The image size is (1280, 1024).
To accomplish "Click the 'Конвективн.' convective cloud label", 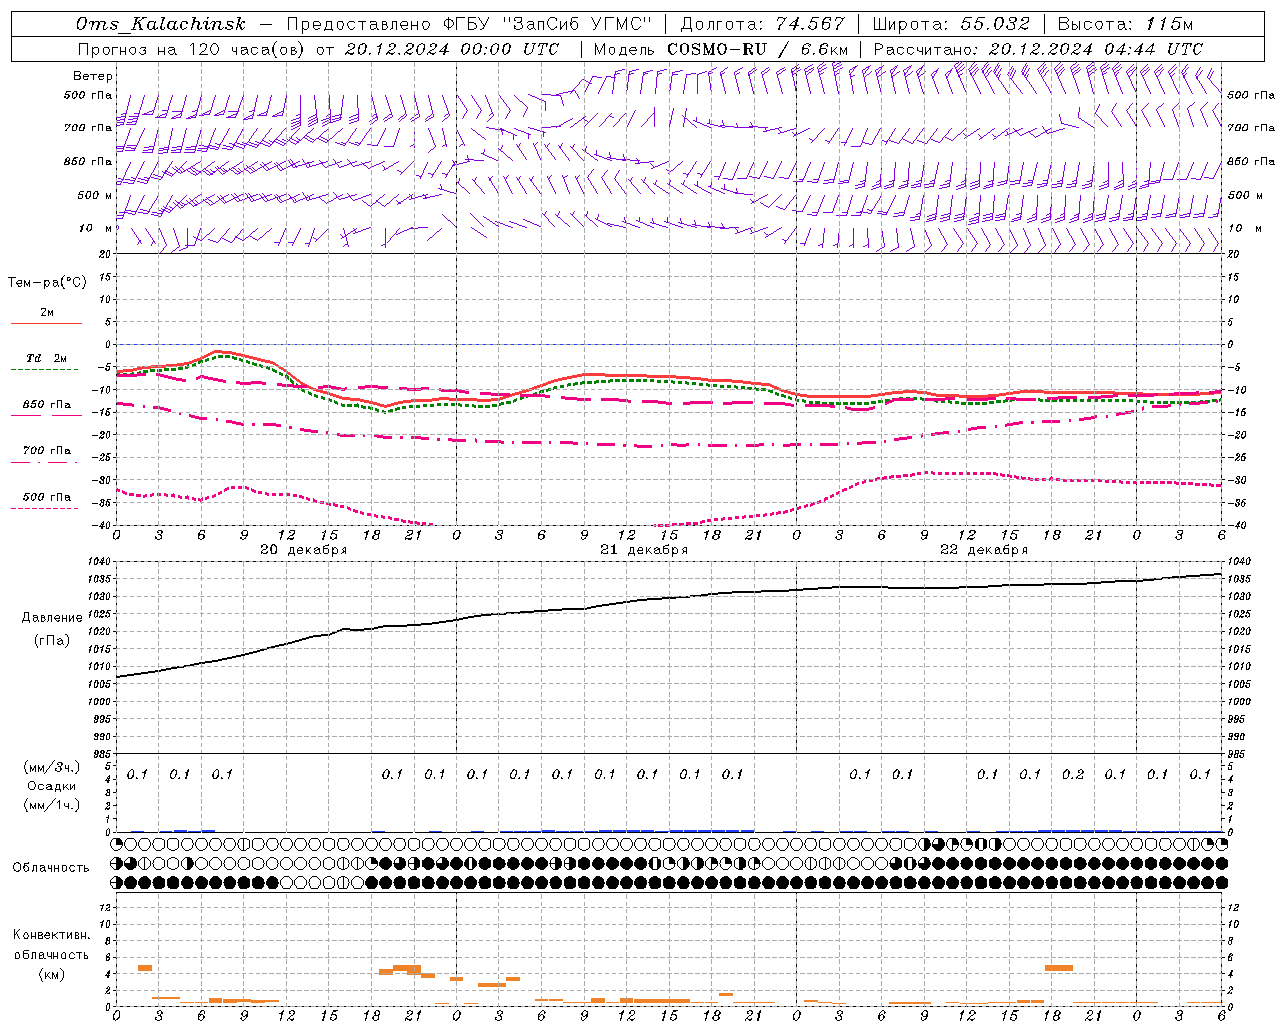I will 51,935.
